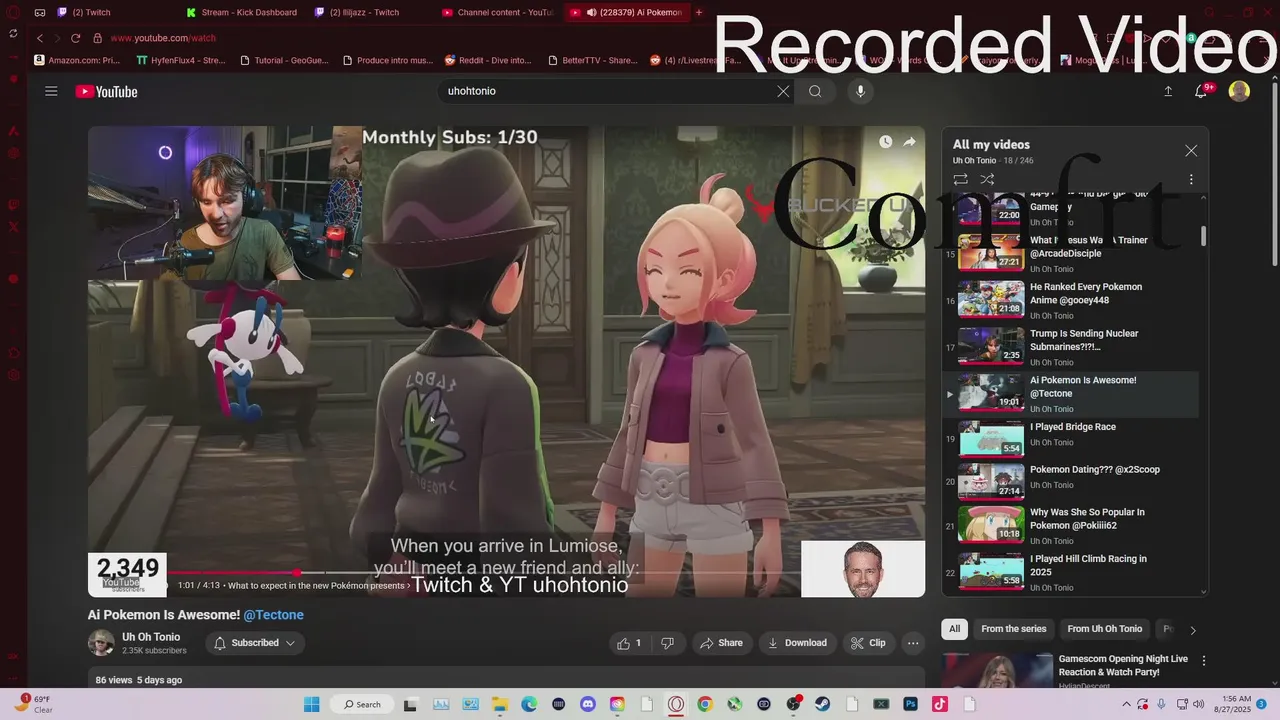Viewport: 1280px width, 720px height.
Task: Clear the search text with the X
Action: pyautogui.click(x=783, y=91)
